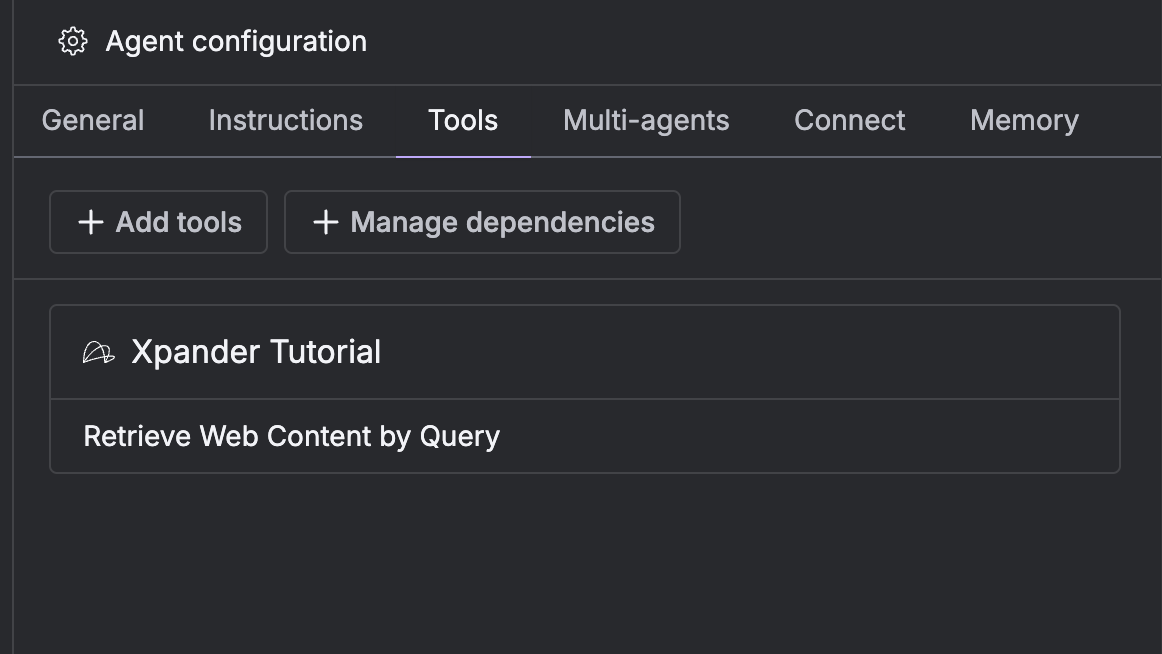The height and width of the screenshot is (654, 1162).
Task: Switch to the General tab
Action: [93, 120]
